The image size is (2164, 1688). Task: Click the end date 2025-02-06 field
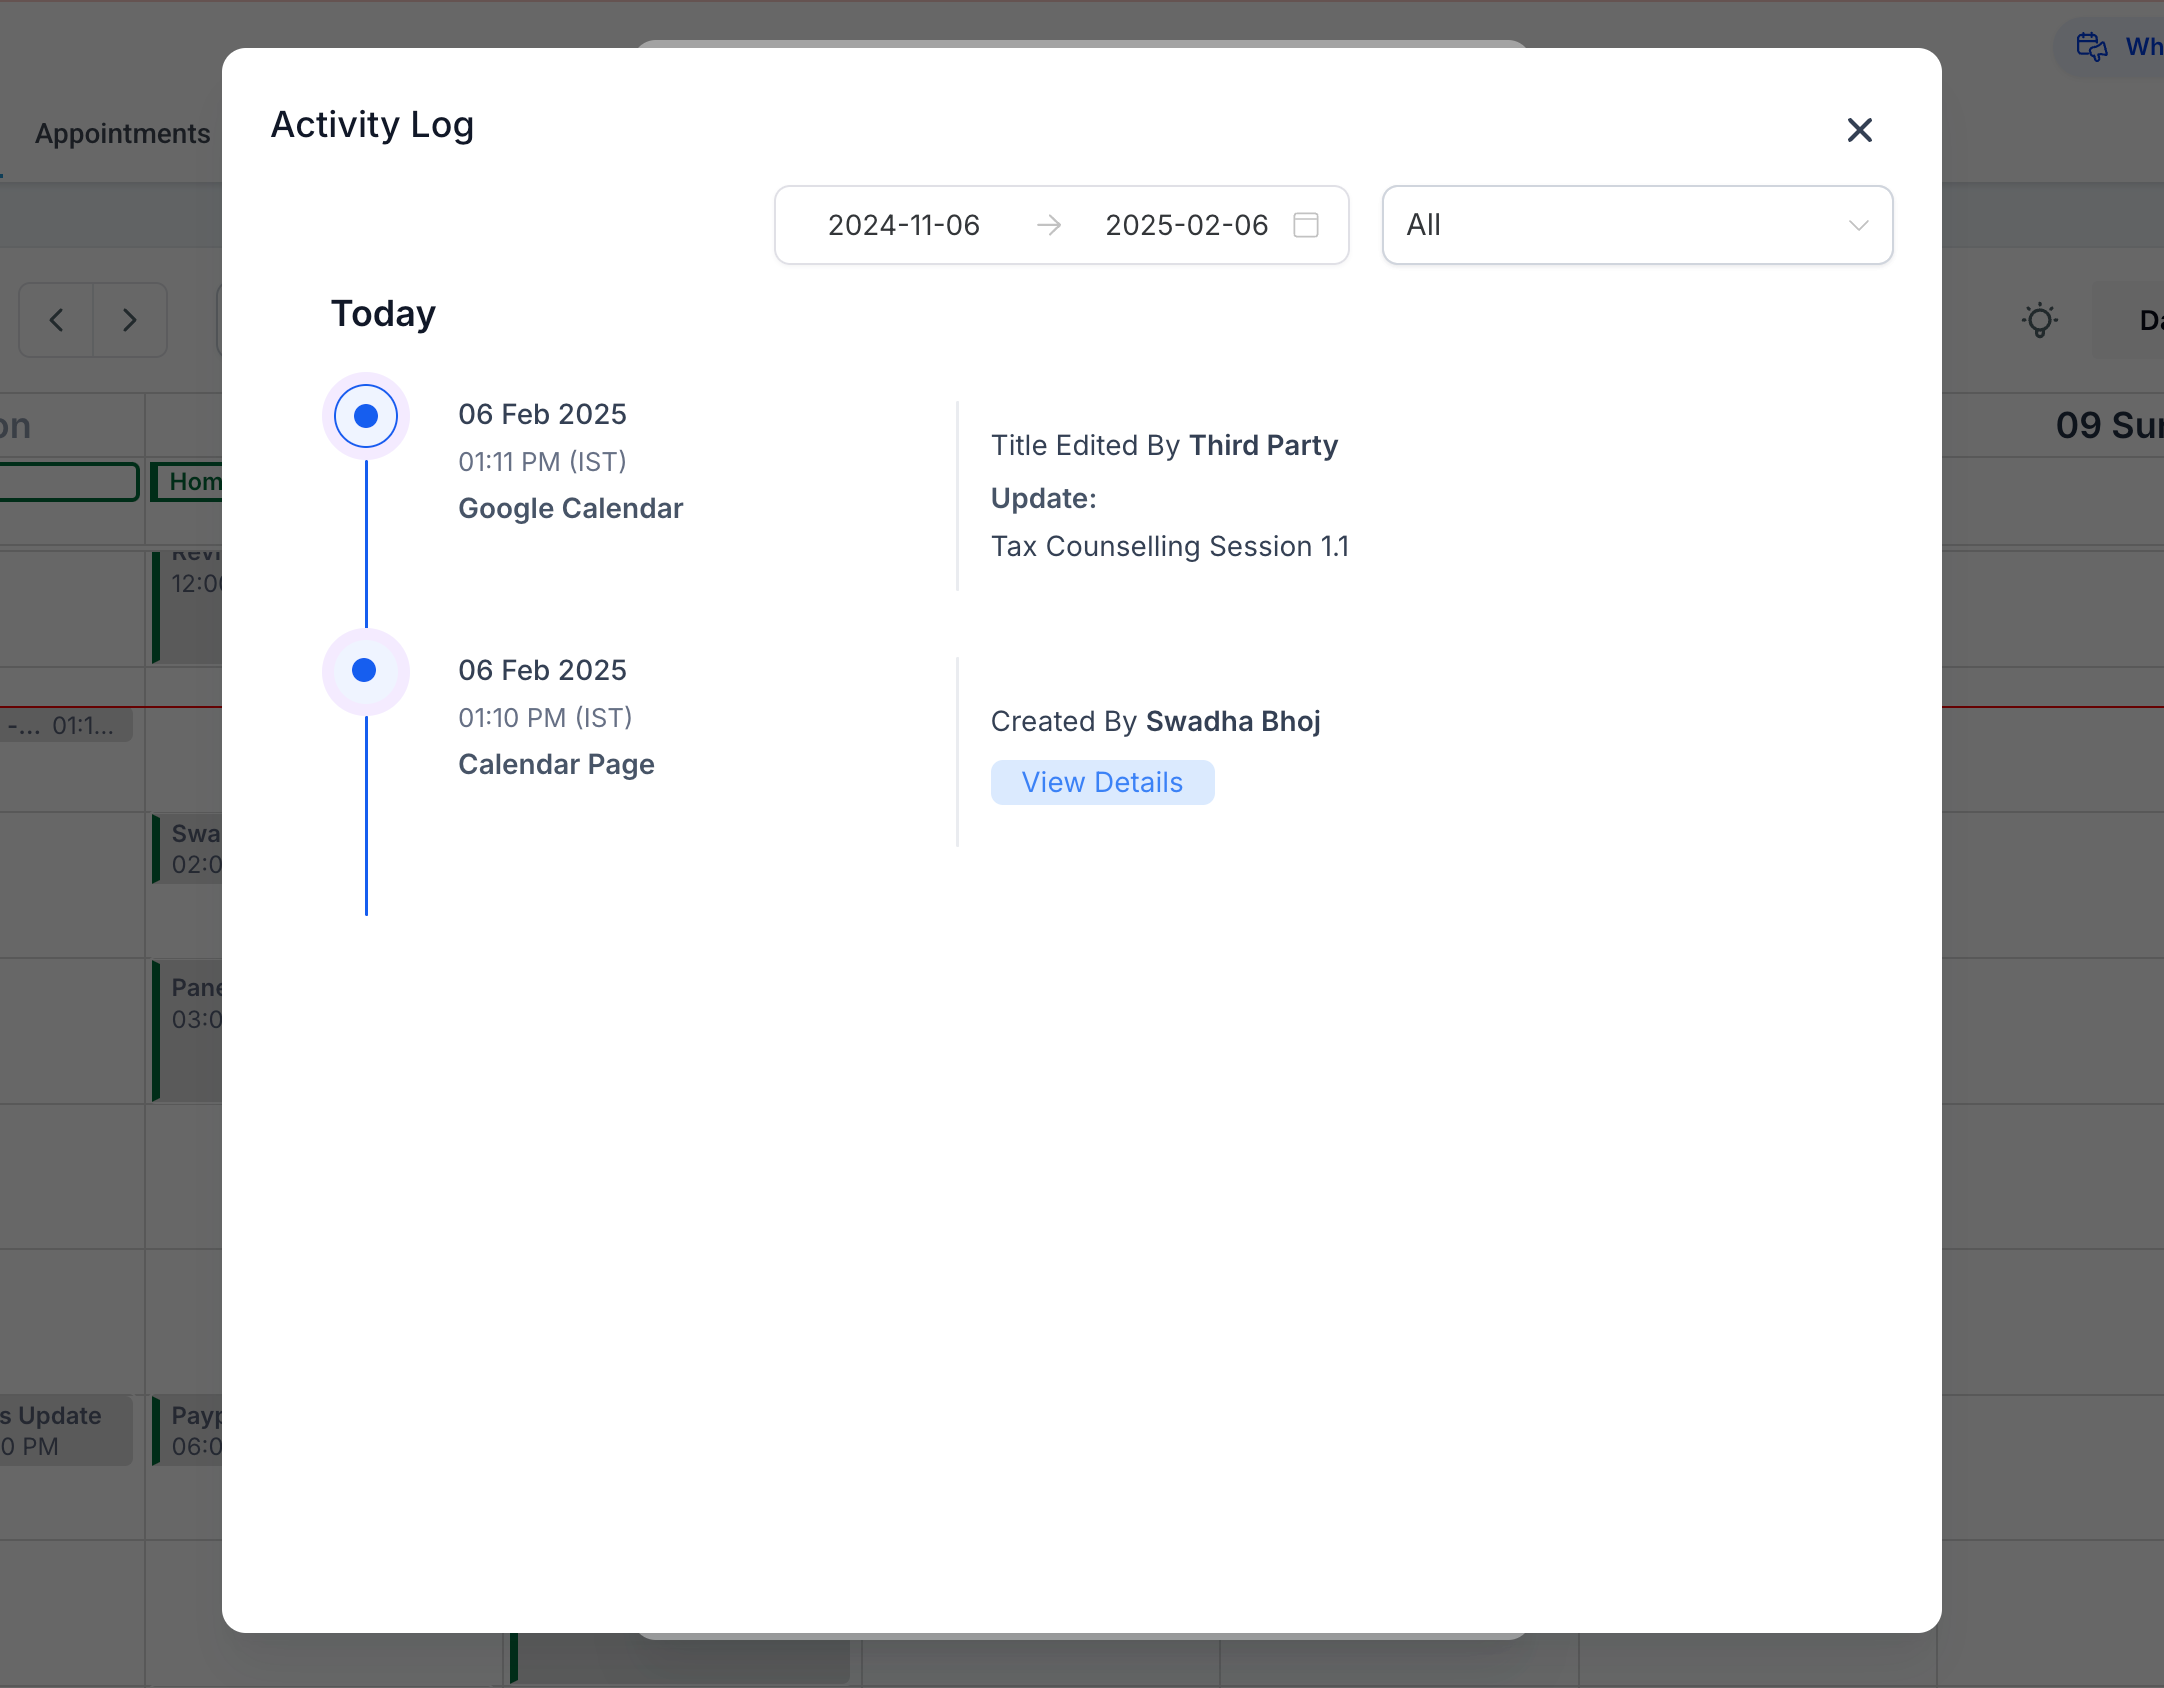coord(1186,225)
